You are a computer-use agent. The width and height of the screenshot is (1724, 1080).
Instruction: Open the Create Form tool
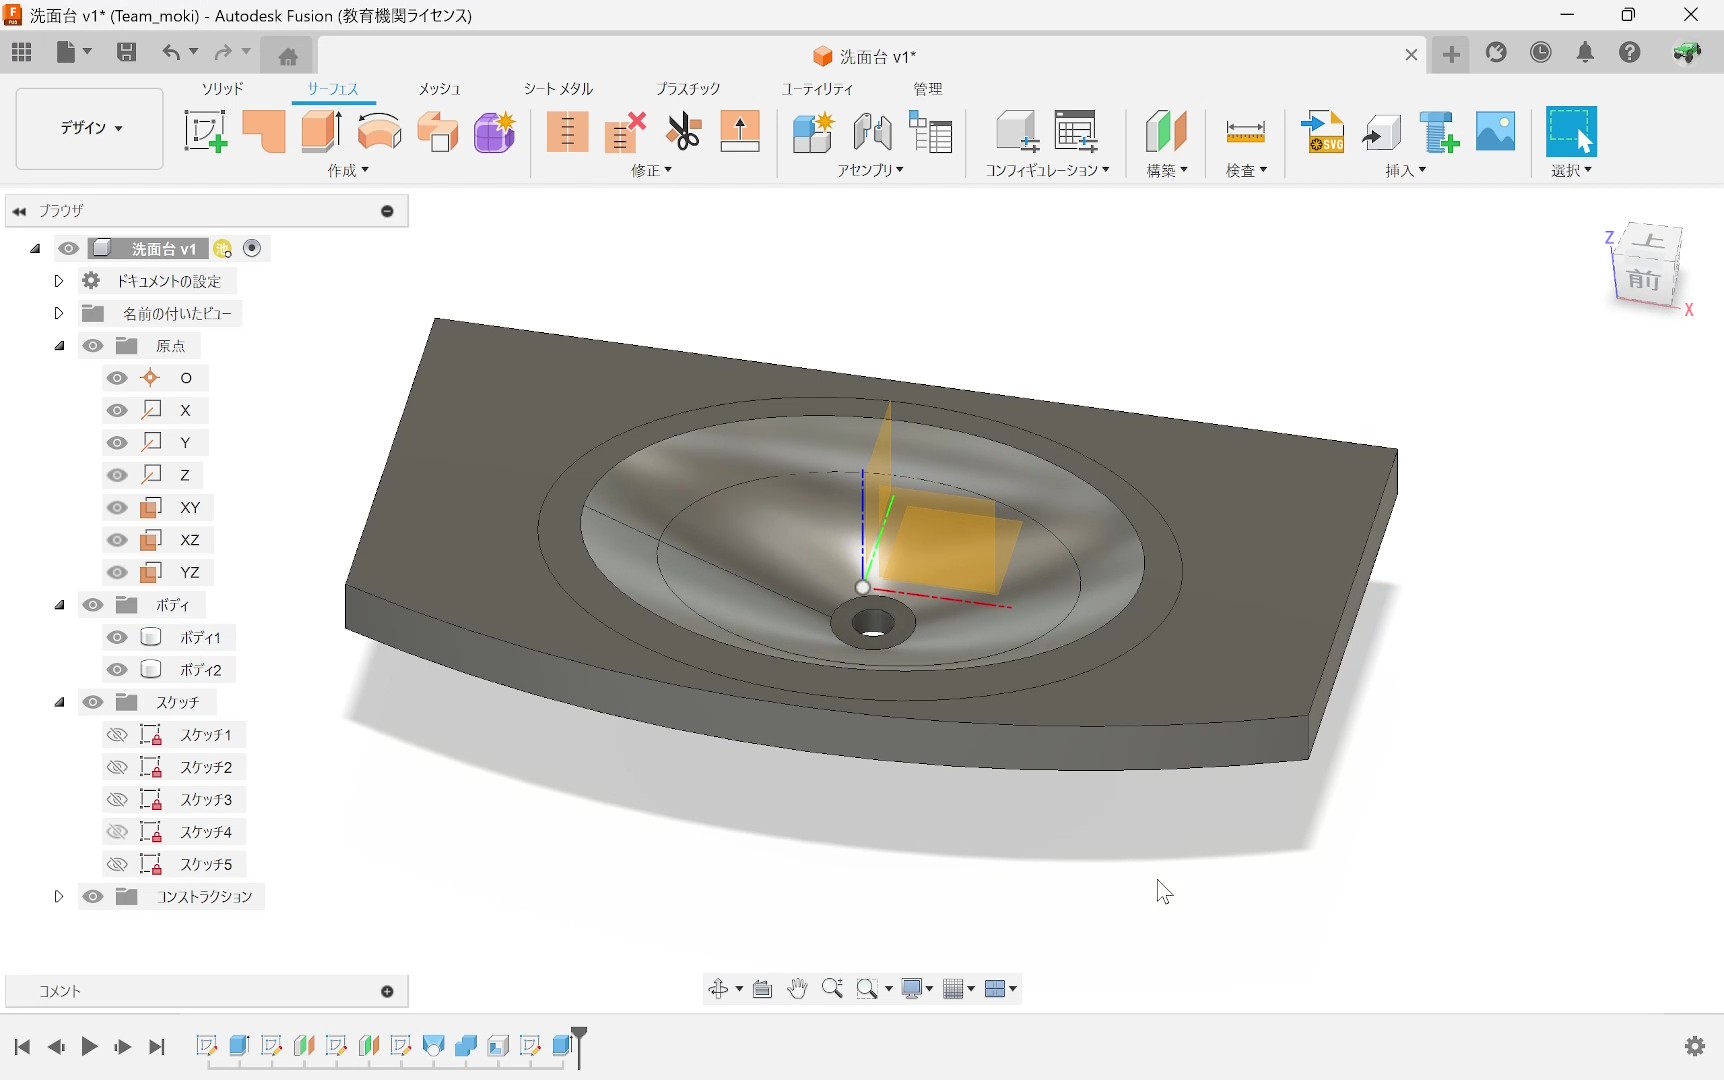click(495, 132)
